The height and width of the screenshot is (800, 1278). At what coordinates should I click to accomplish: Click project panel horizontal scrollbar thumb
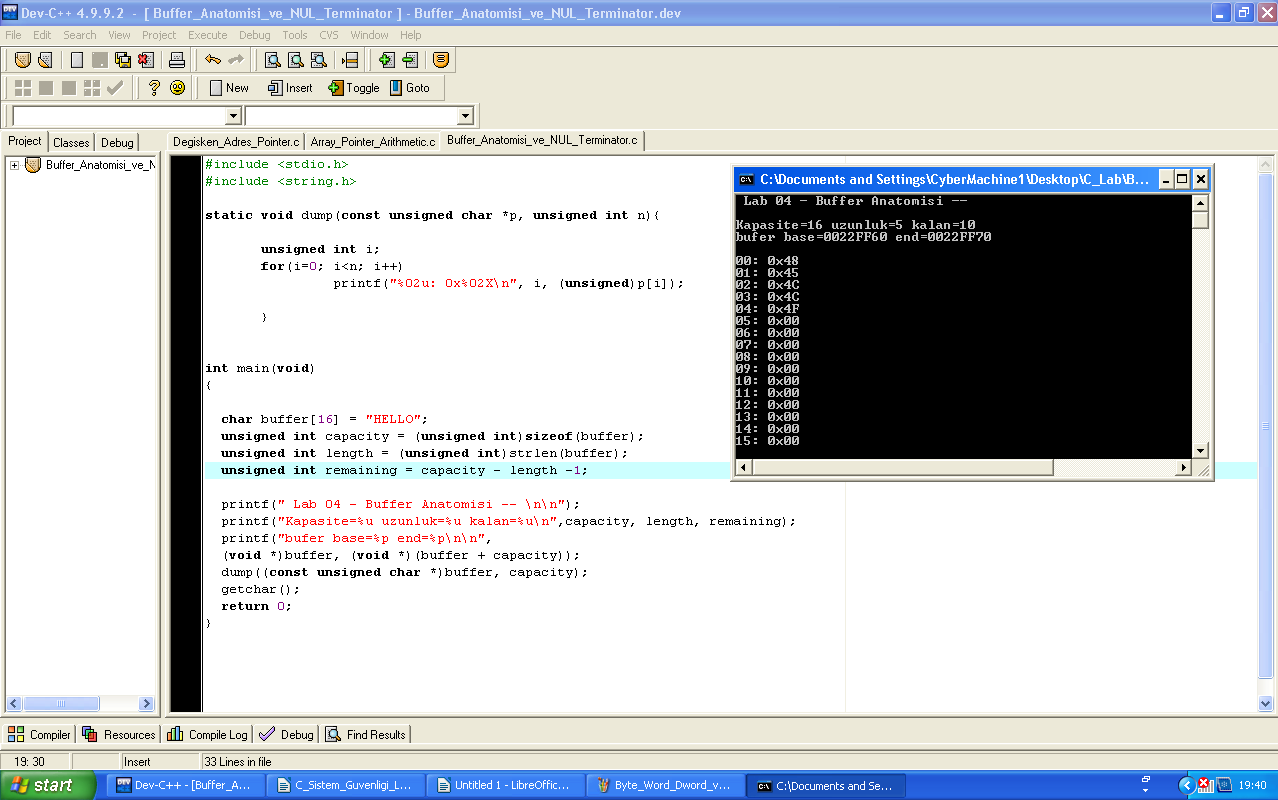[61, 703]
